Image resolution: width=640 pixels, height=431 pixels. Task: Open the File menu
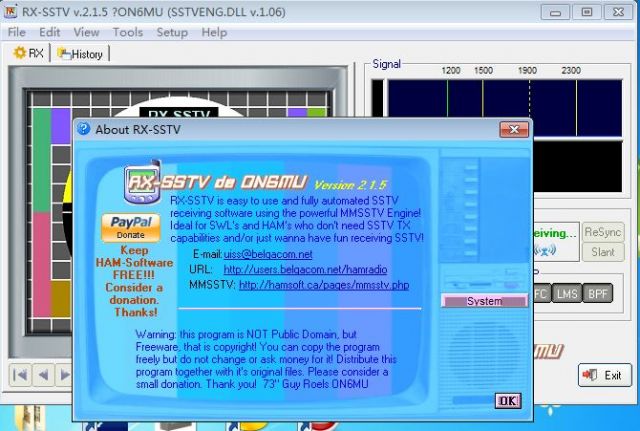pyautogui.click(x=17, y=32)
